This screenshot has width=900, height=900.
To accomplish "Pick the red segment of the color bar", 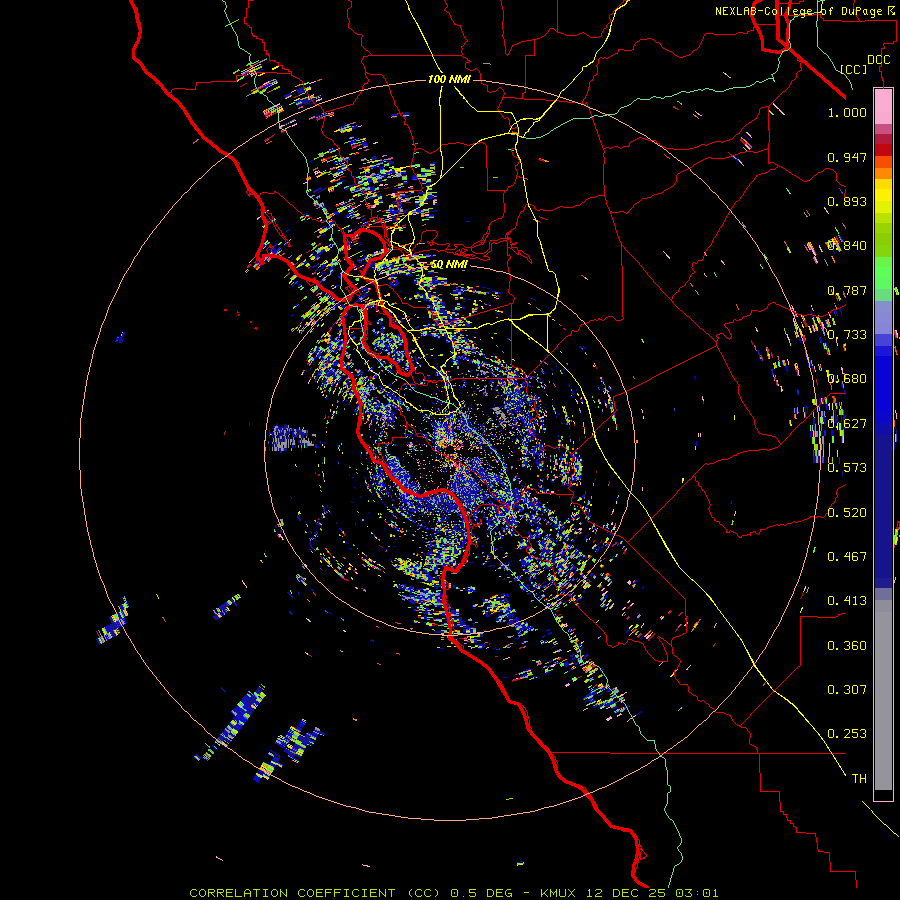I will pyautogui.click(x=883, y=150).
